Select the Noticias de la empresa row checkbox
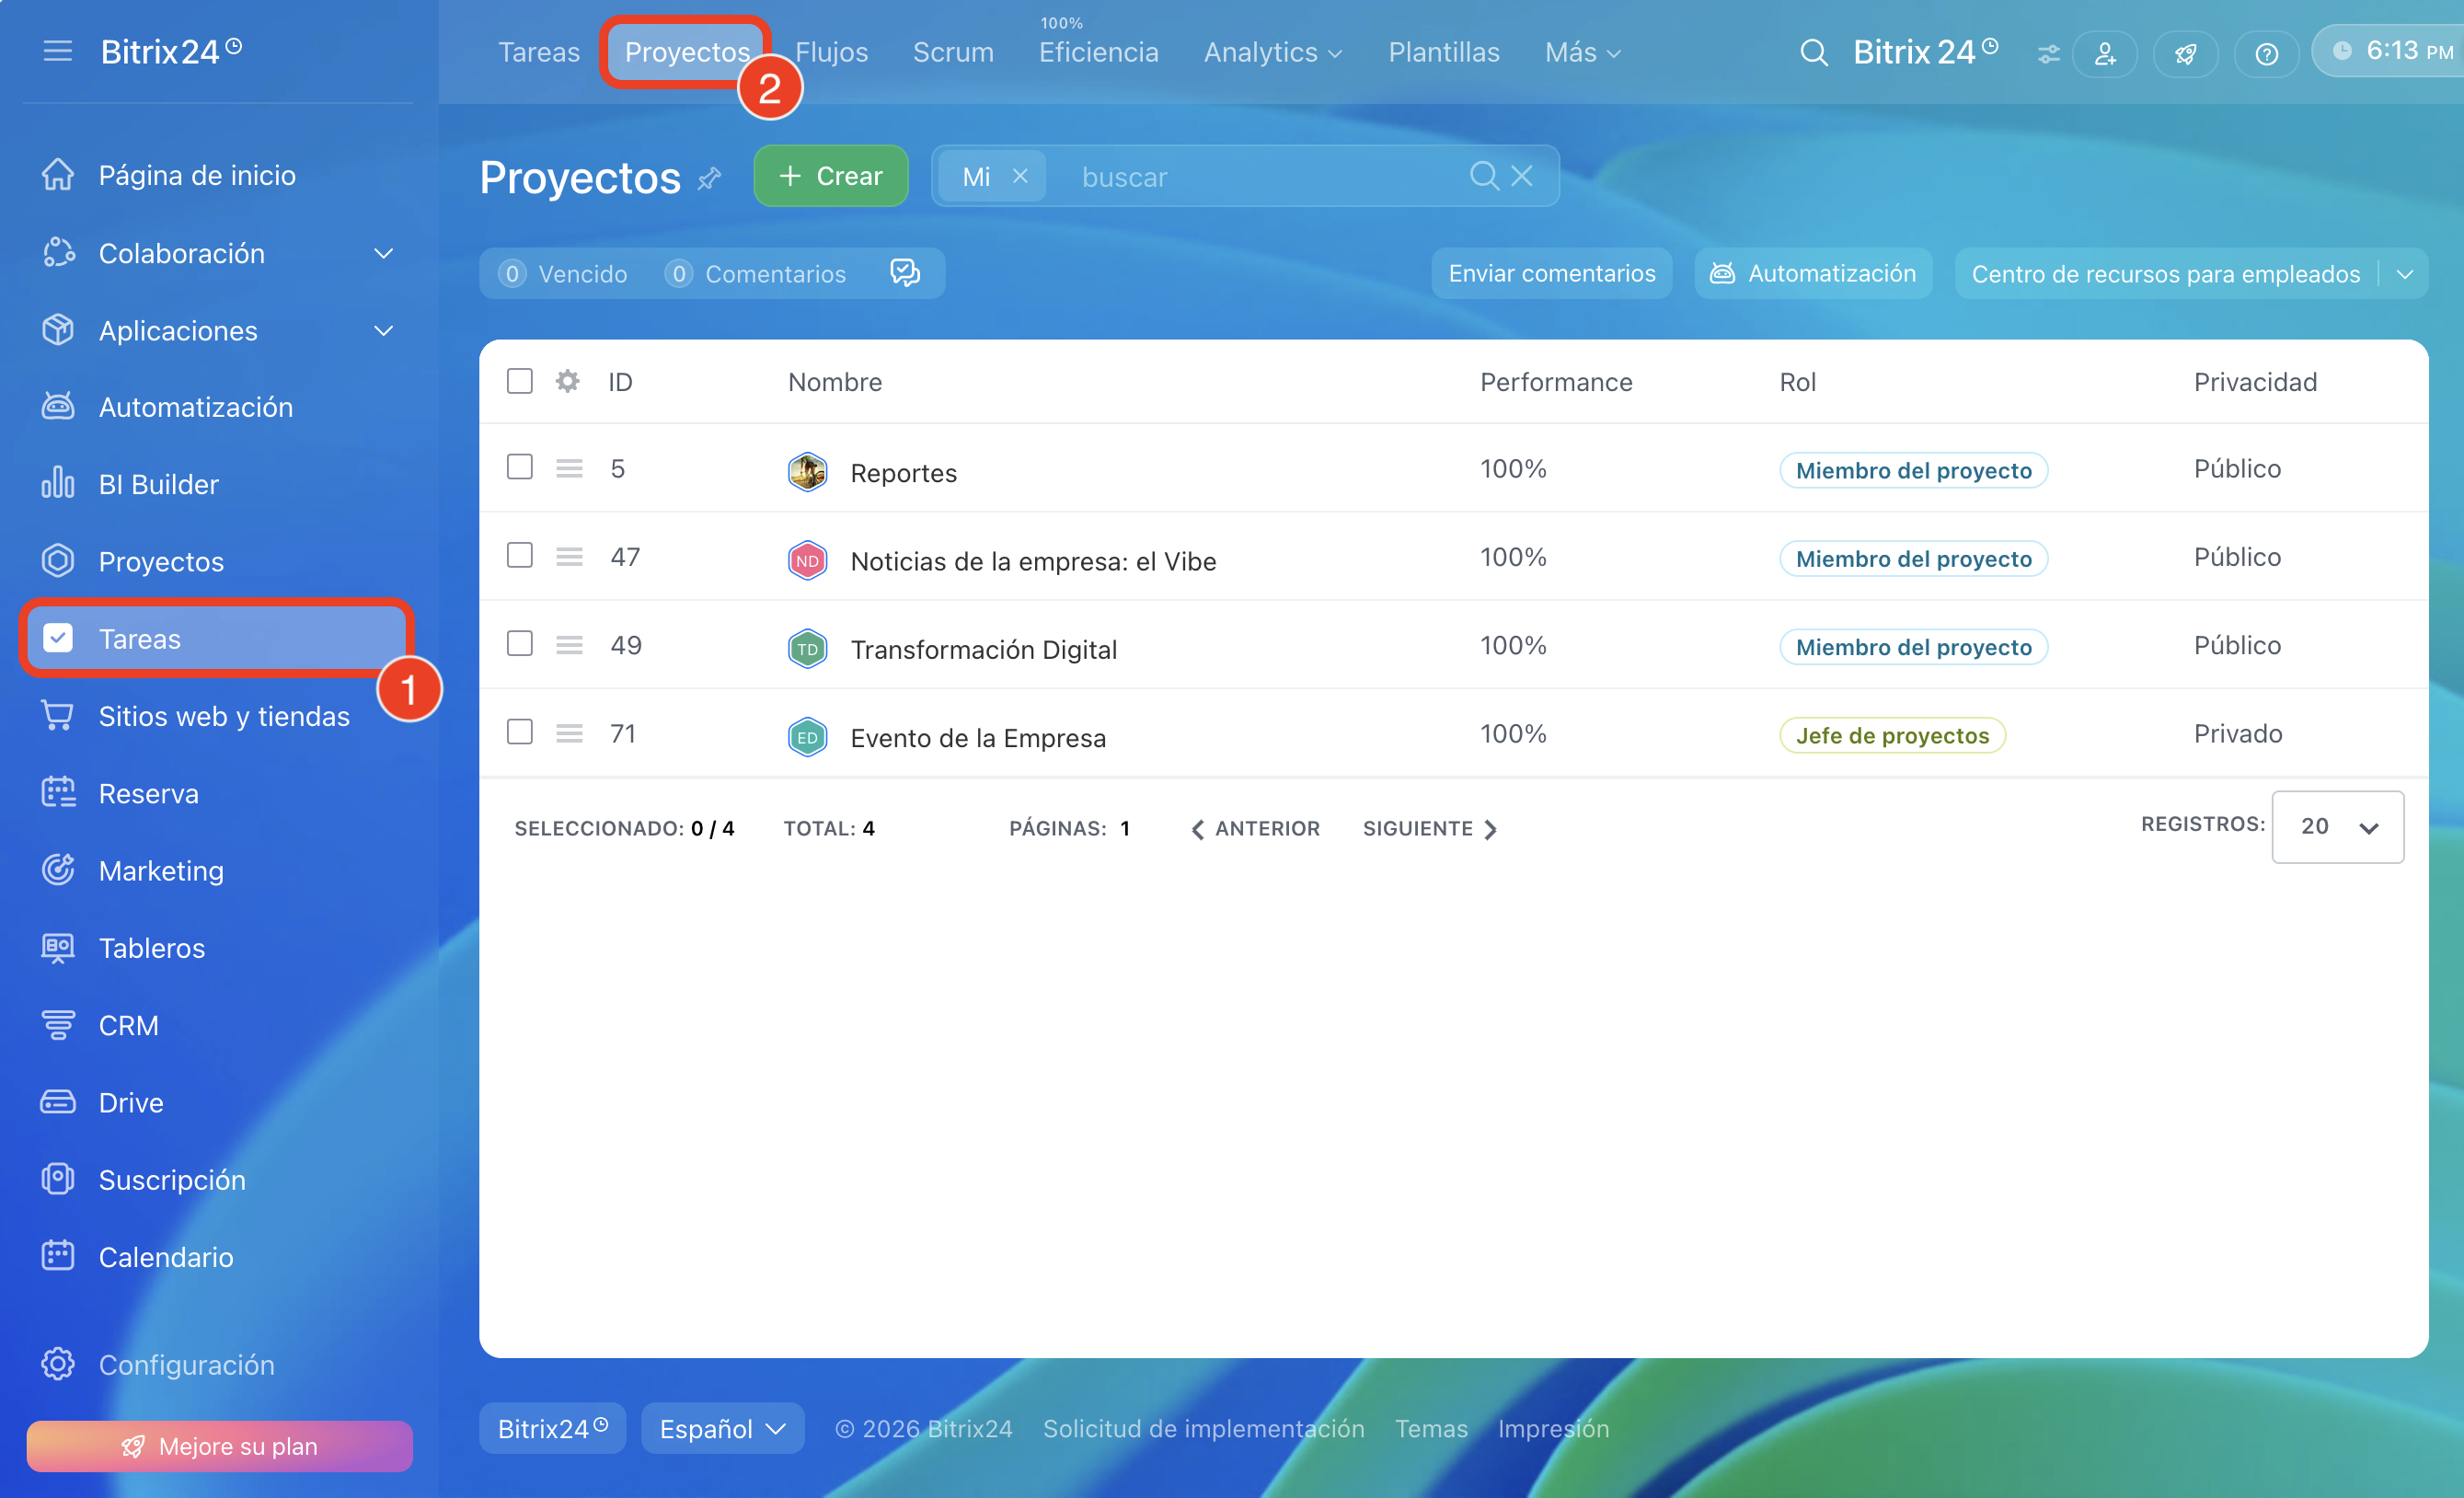 point(519,555)
